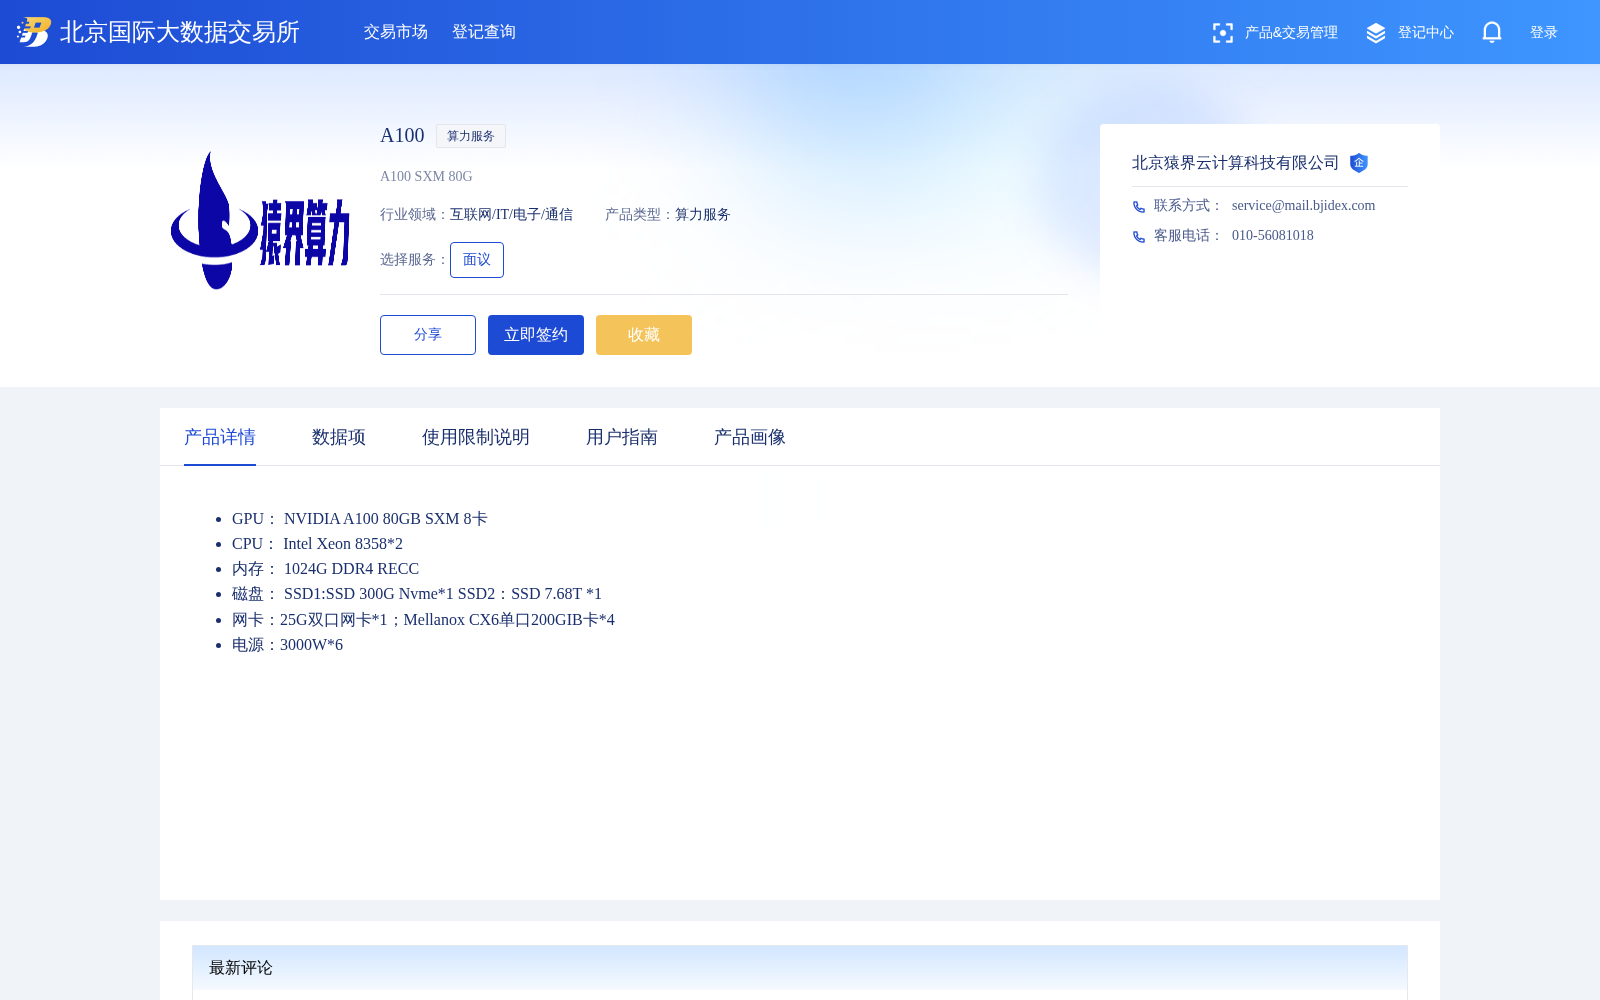Click the 立即签约 sign now button
This screenshot has width=1600, height=1000.
coord(536,335)
